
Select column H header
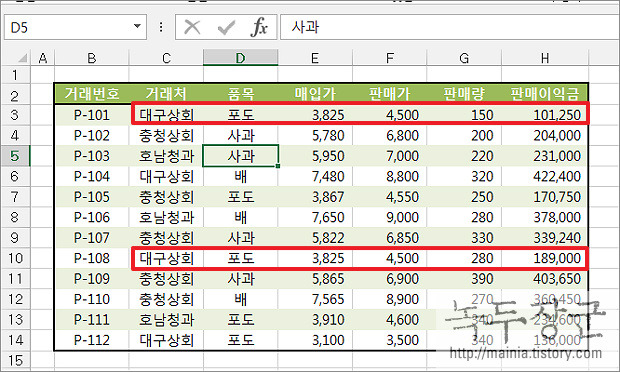pos(545,58)
